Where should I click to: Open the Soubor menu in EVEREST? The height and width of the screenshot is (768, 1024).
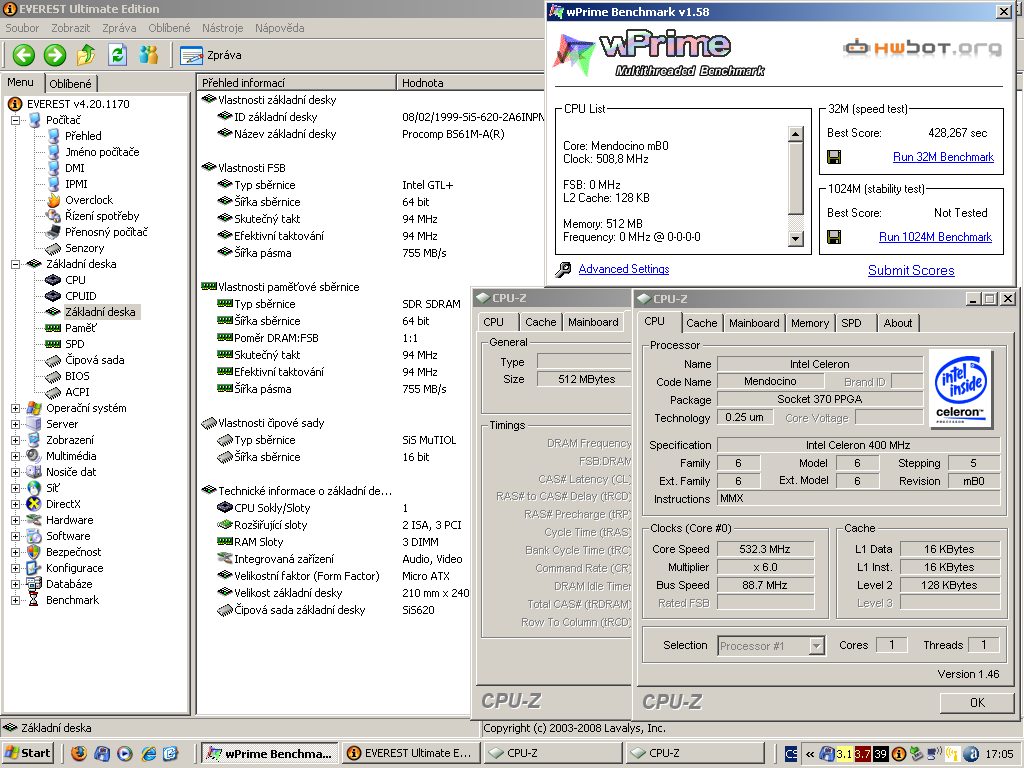coord(22,28)
